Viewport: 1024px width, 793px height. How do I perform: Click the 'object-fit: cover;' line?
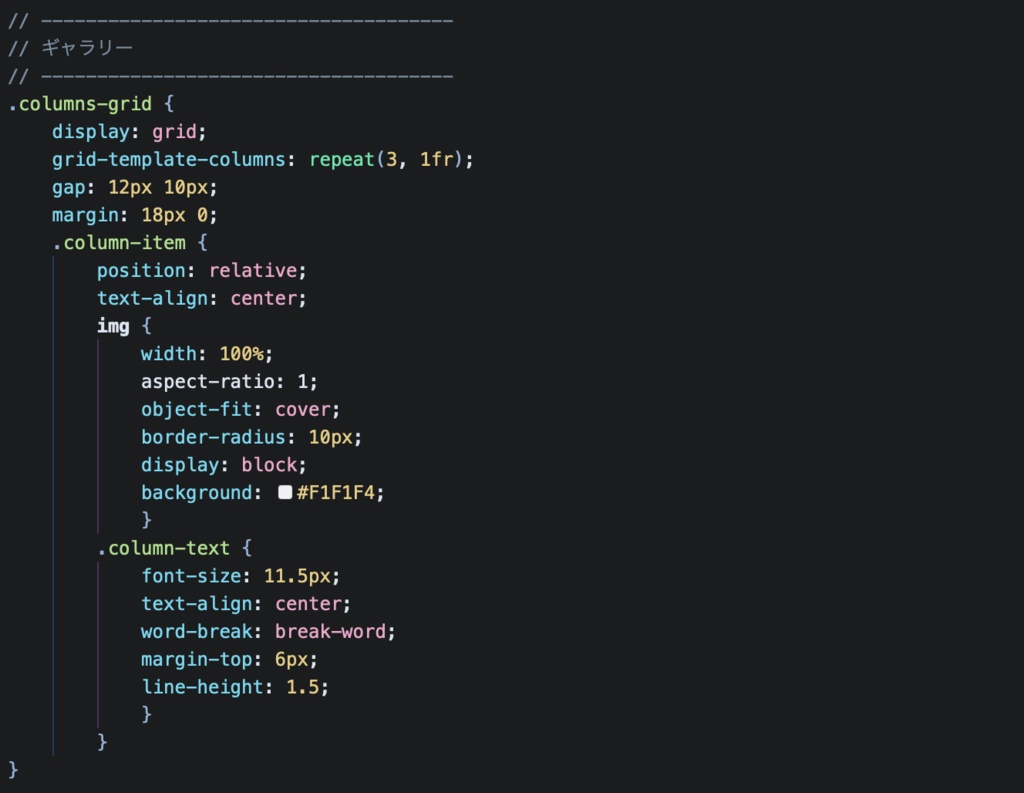tap(240, 410)
